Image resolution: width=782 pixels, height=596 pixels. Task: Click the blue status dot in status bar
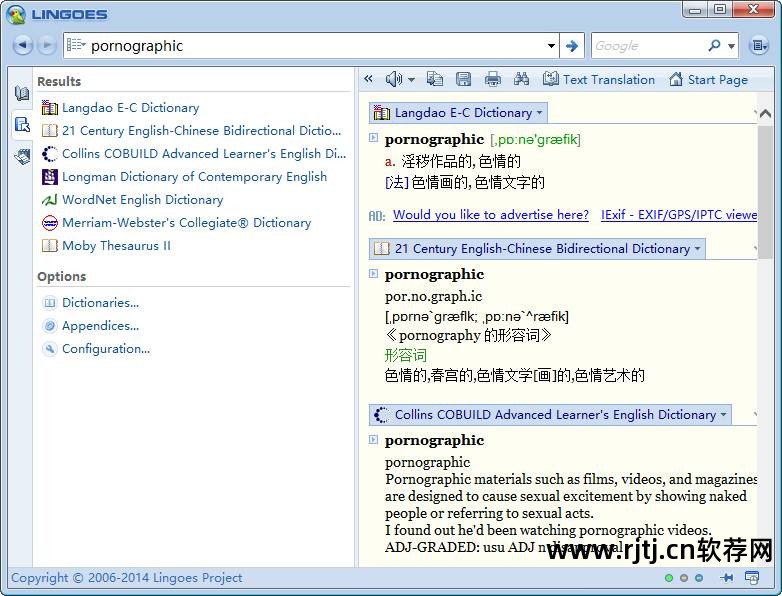(x=699, y=578)
